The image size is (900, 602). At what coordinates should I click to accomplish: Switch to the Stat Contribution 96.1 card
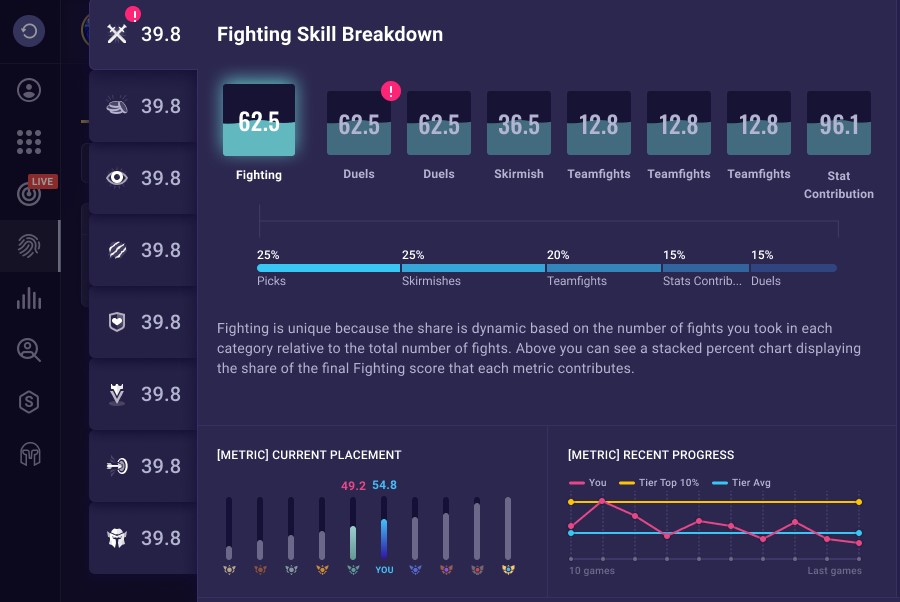(838, 120)
